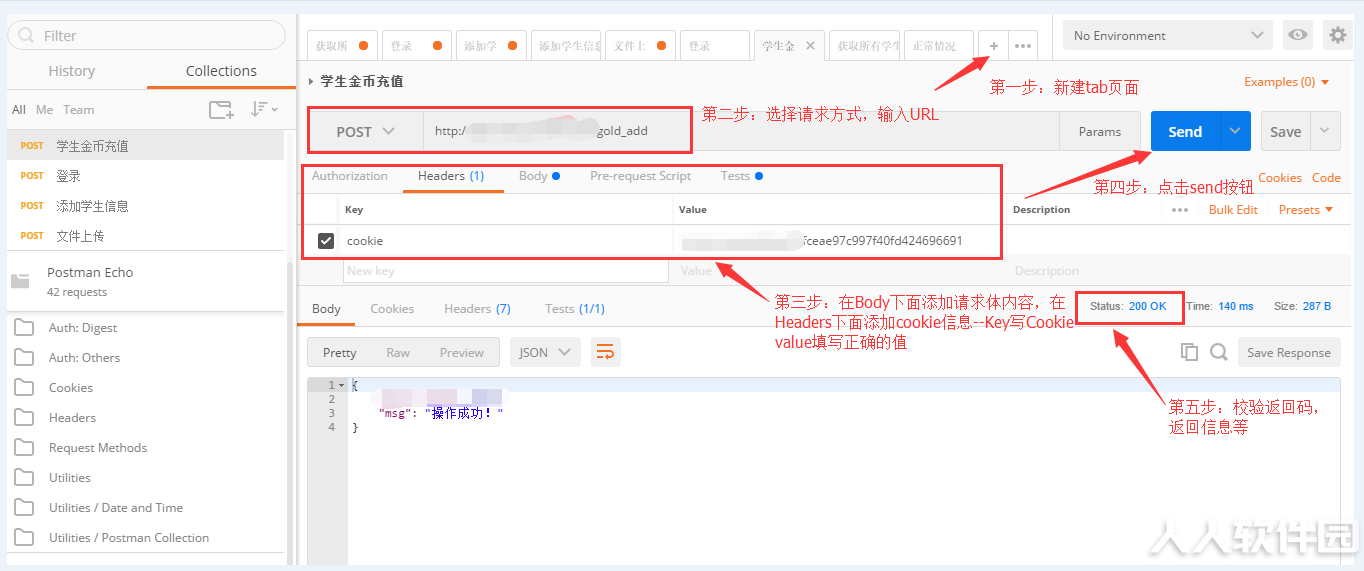Switch to the History tab
The width and height of the screenshot is (1364, 571).
coord(72,71)
